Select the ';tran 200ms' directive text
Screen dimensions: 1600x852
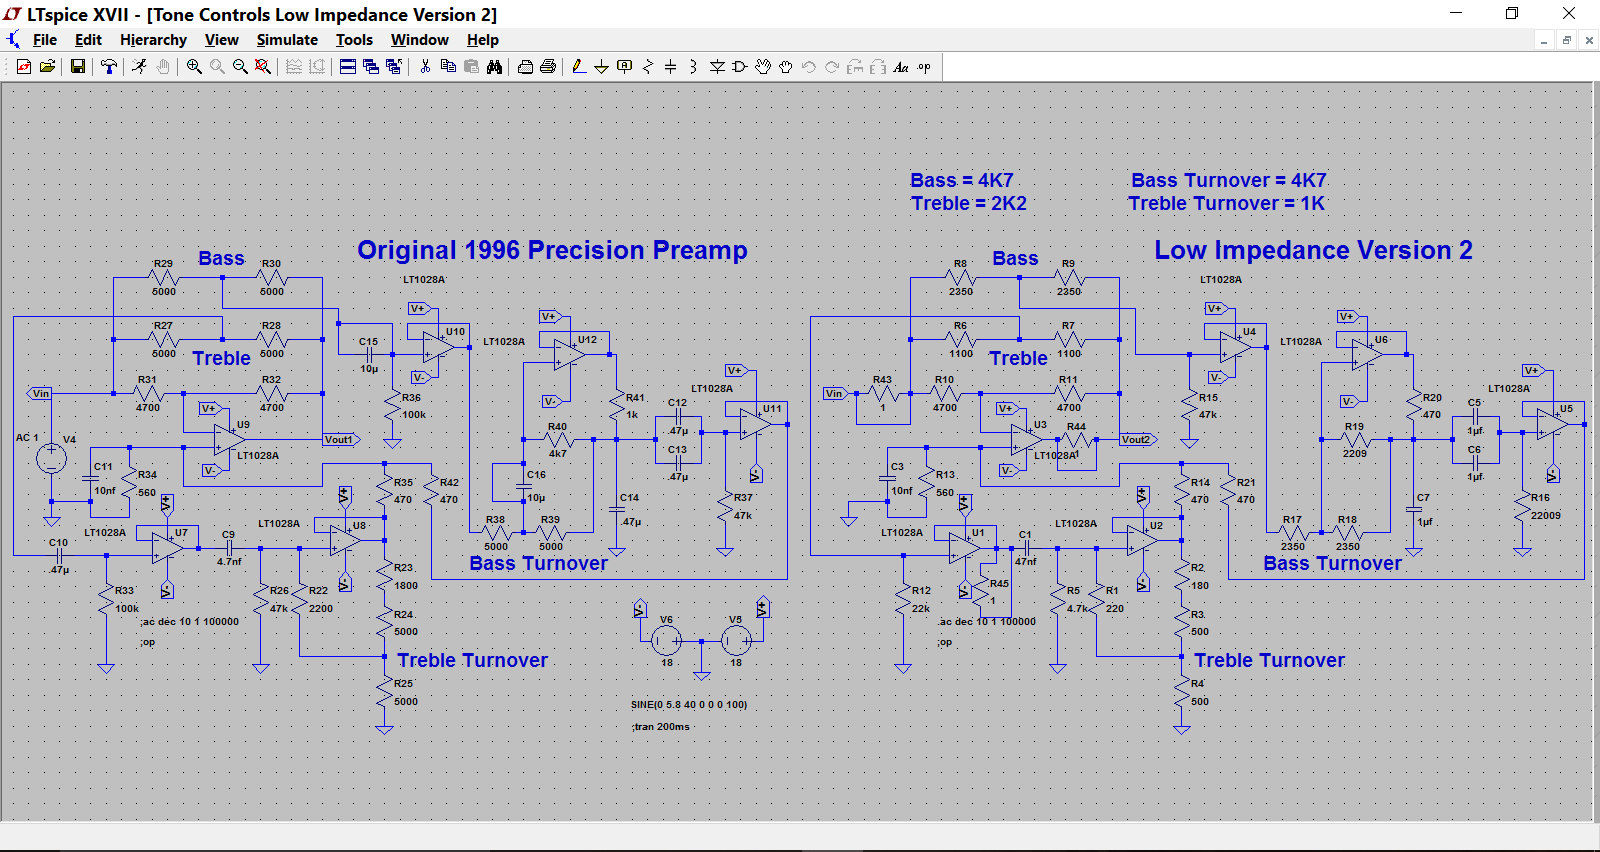tap(661, 727)
